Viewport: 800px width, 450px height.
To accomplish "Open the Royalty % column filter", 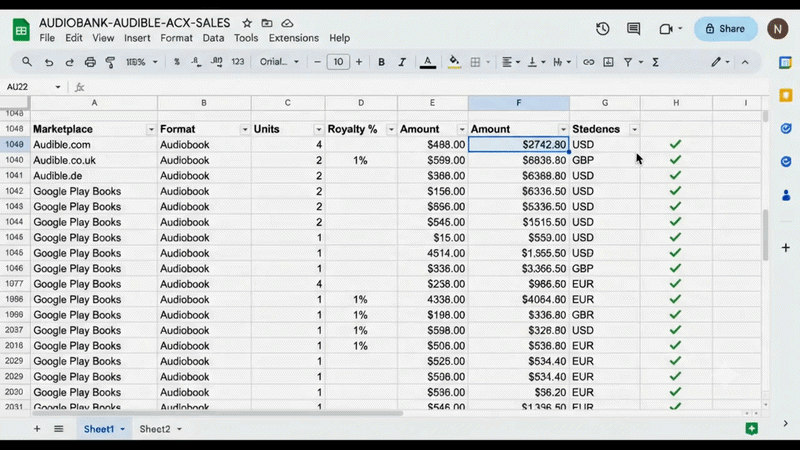I will [x=391, y=129].
